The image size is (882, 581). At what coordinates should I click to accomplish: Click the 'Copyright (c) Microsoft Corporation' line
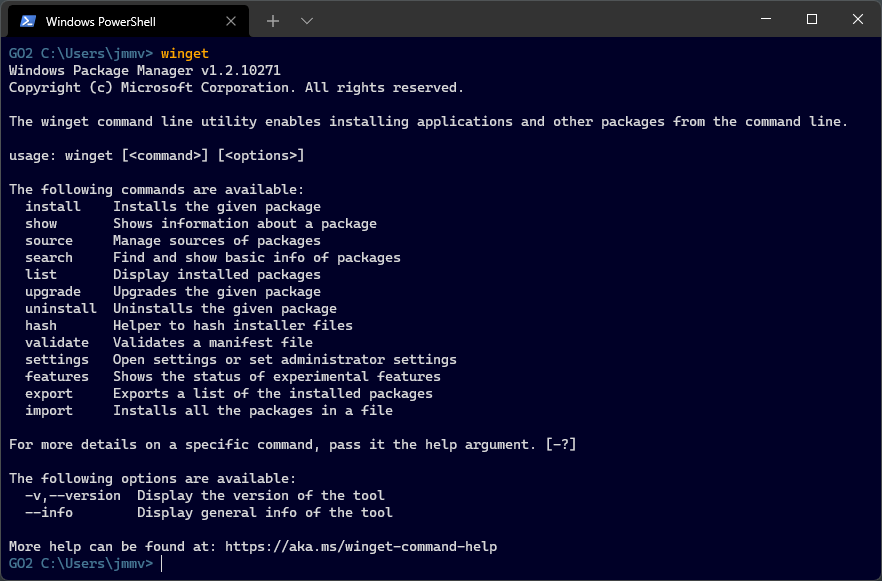pyautogui.click(x=236, y=88)
